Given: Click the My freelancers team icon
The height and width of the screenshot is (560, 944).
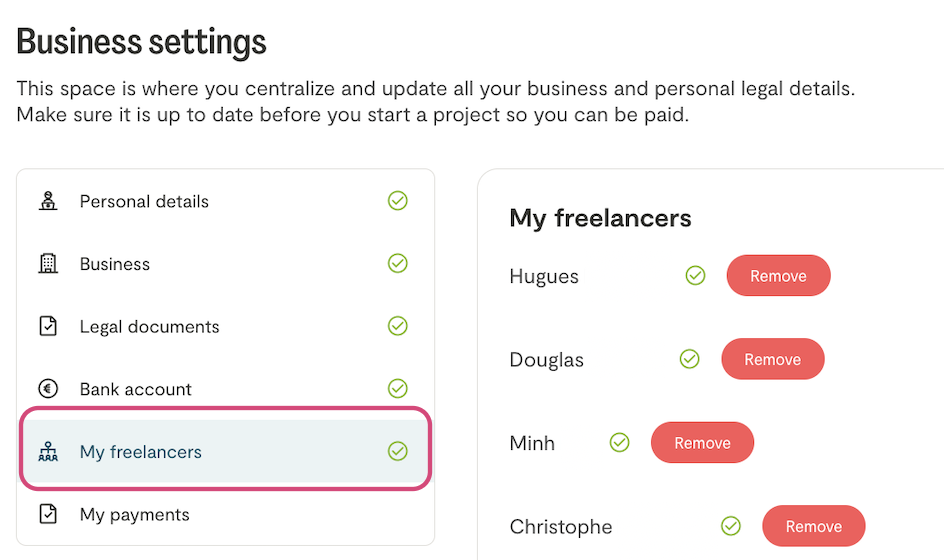Looking at the screenshot, I should pos(48,452).
